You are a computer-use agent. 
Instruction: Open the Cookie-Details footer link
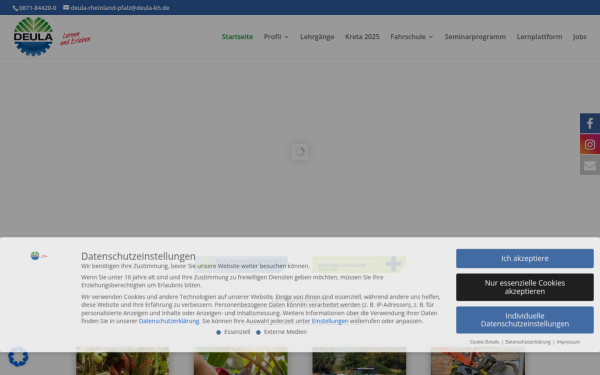[x=484, y=342]
